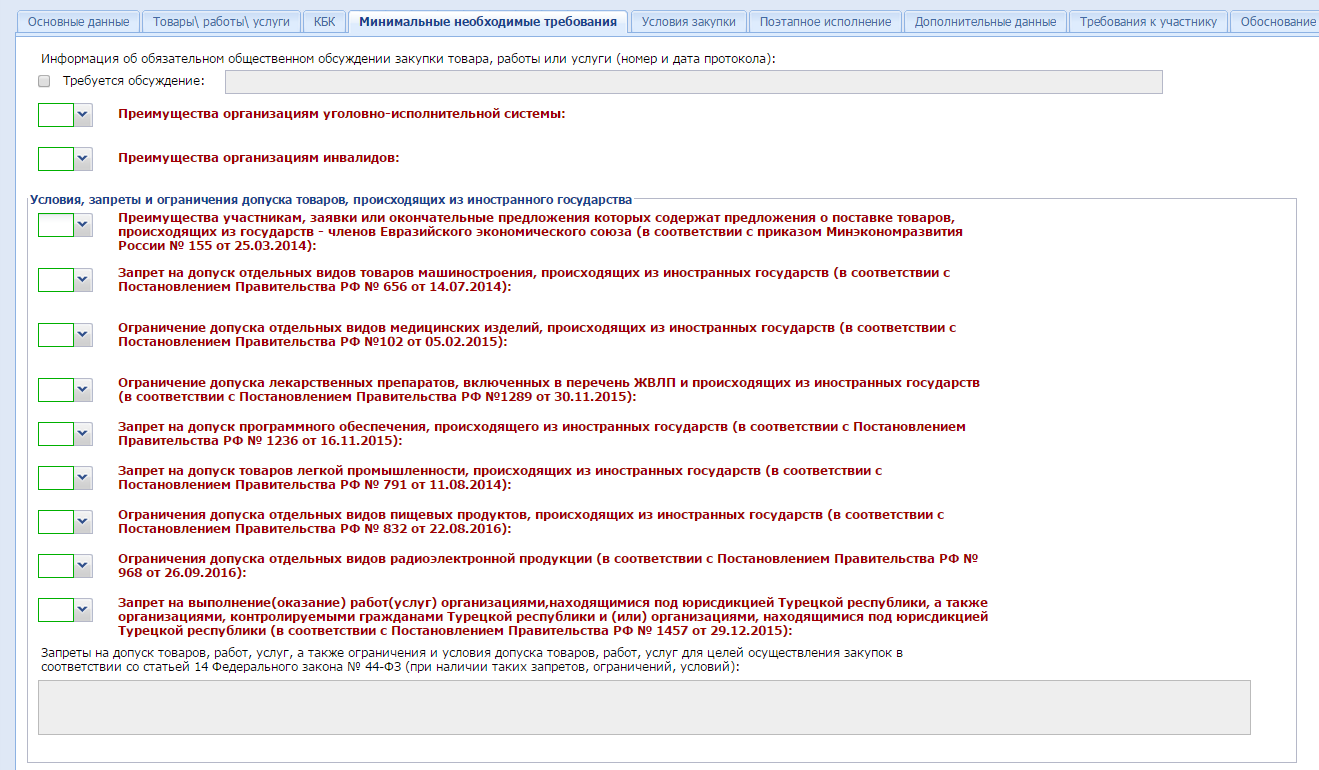
Task: Click the статья 14 restrictions text area
Action: [644, 707]
